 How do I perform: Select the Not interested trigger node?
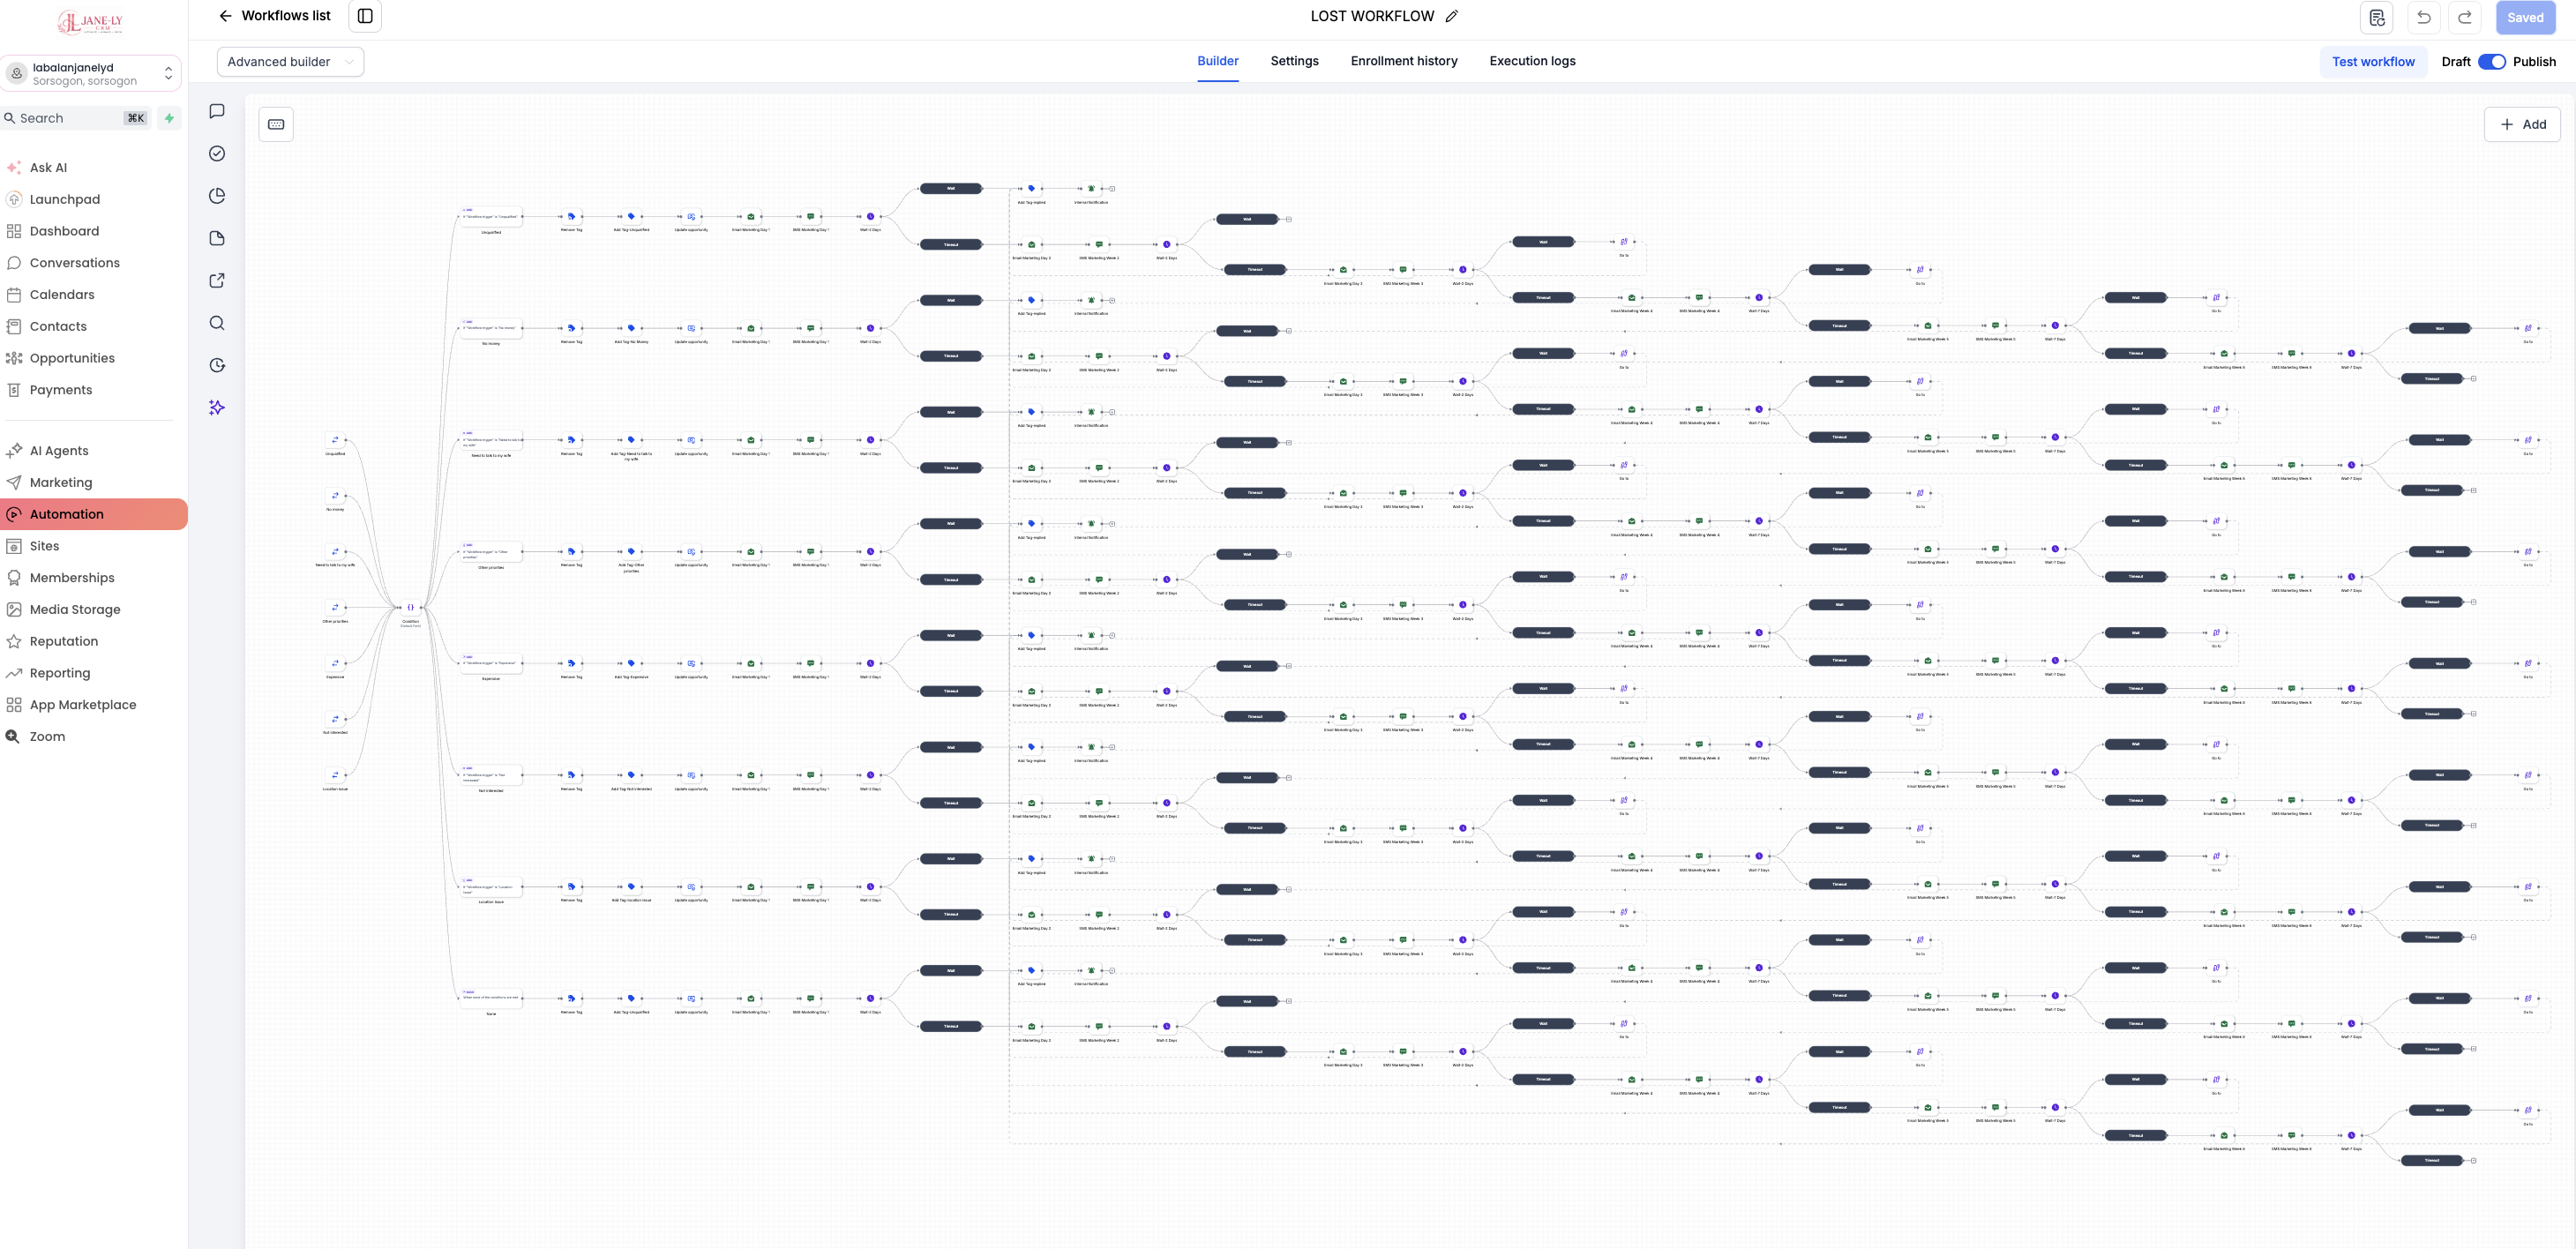click(x=335, y=719)
